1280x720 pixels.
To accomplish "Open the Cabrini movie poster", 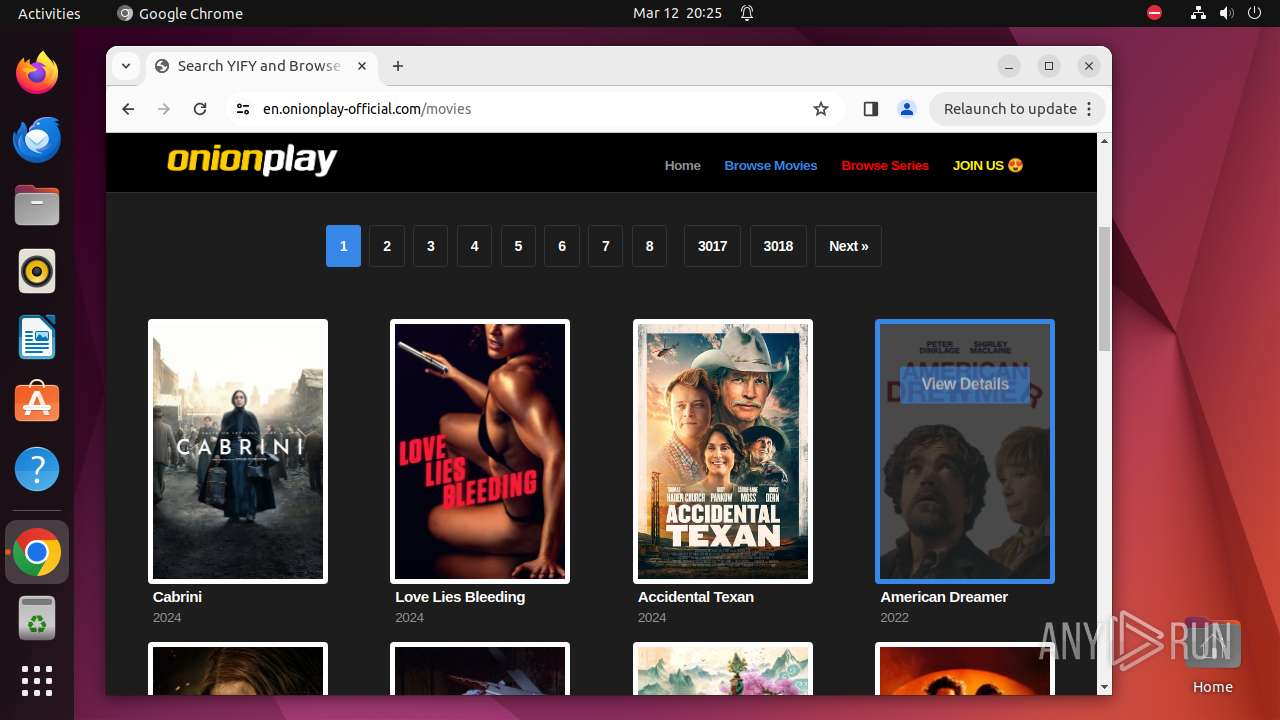I will (x=238, y=451).
